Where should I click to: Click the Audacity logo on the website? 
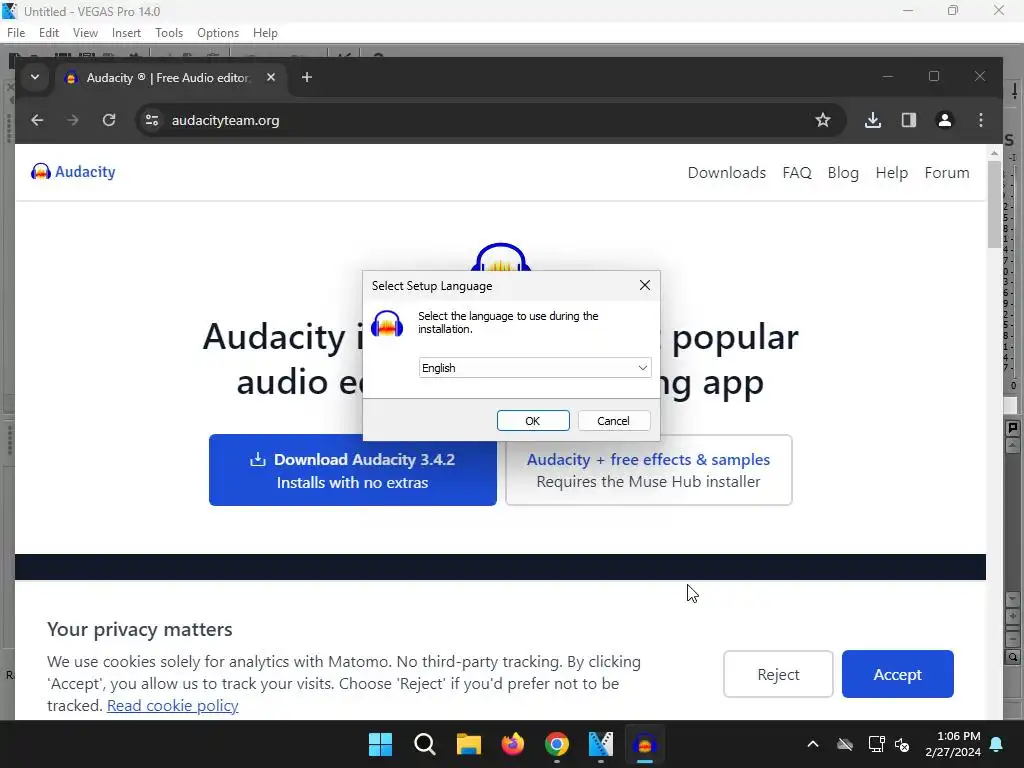click(73, 172)
